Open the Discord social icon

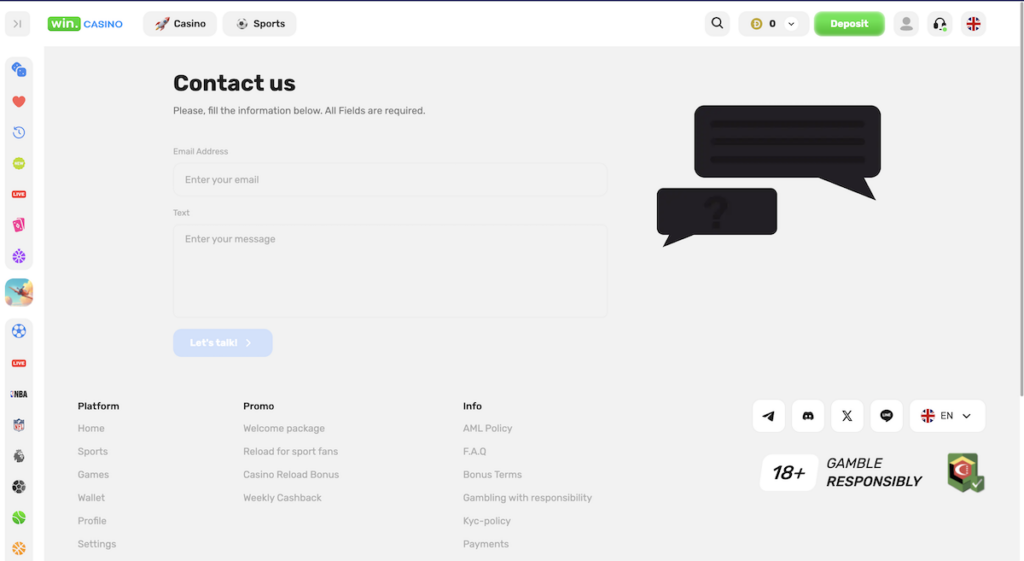[808, 416]
